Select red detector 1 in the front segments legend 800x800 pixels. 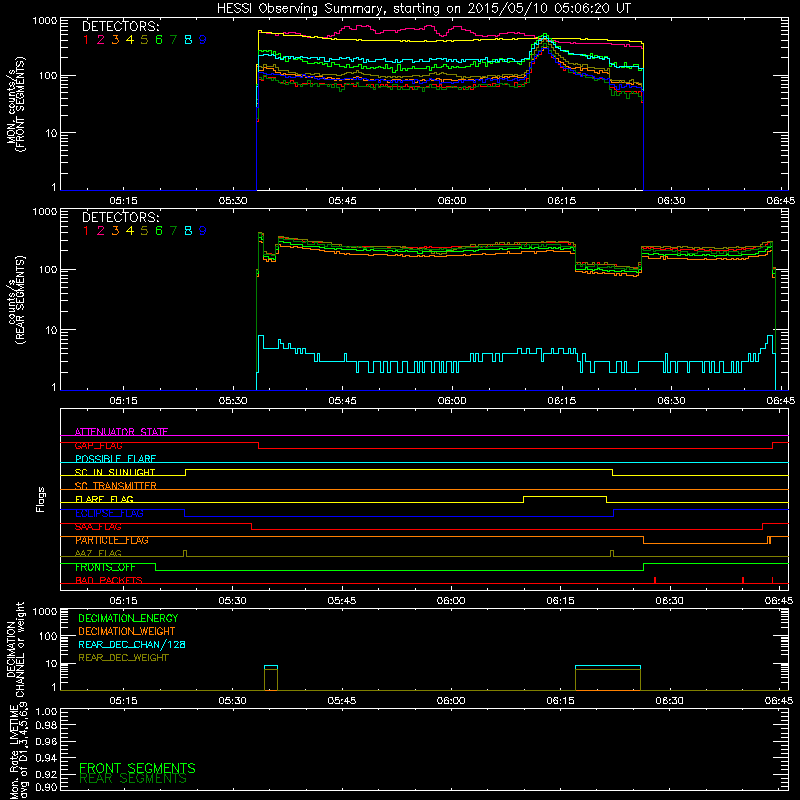(86, 39)
